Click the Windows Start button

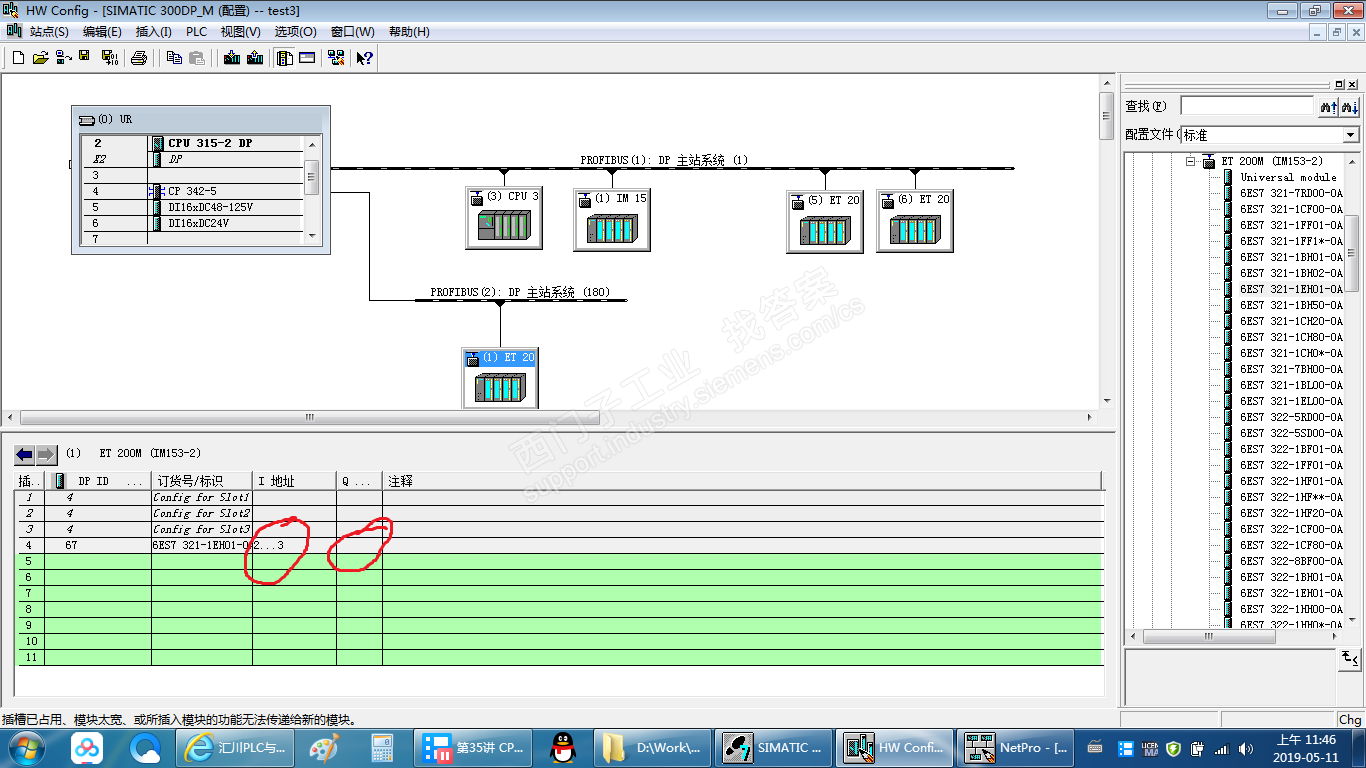(25, 747)
